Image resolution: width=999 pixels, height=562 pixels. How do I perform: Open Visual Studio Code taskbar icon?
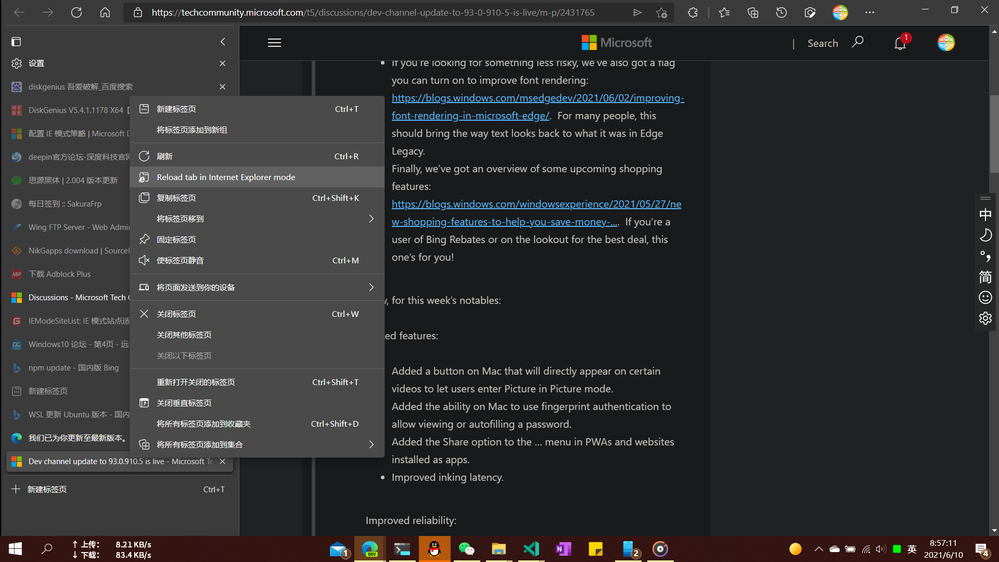click(x=531, y=549)
